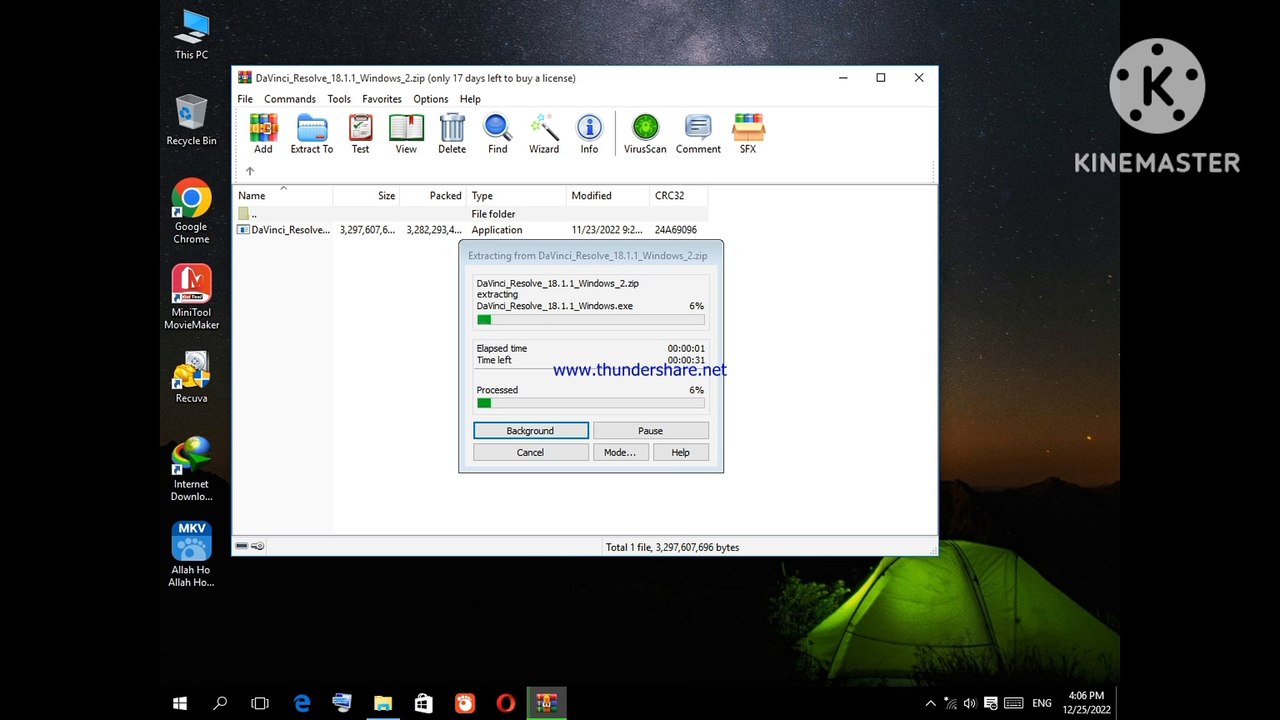Image resolution: width=1280 pixels, height=720 pixels.
Task: Launch the Wizard wand tool
Action: tap(544, 134)
